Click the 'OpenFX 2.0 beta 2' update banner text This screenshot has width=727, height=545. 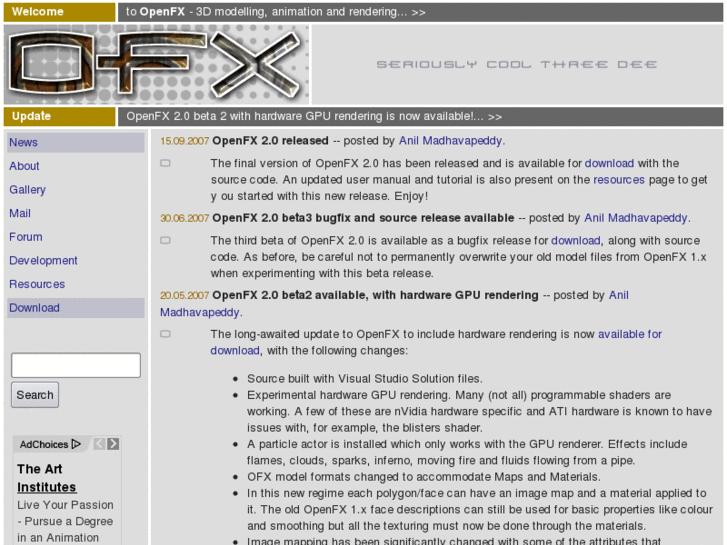[x=314, y=116]
